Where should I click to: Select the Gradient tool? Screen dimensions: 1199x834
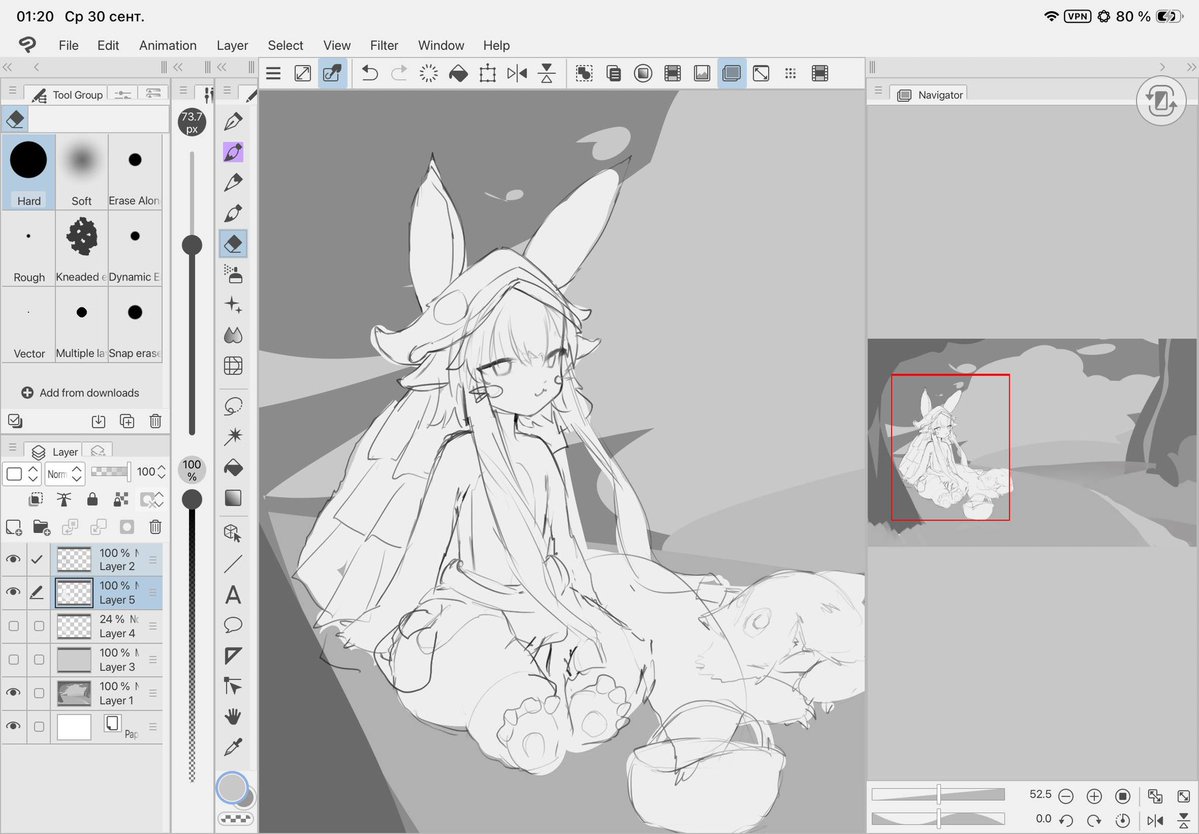tap(233, 498)
